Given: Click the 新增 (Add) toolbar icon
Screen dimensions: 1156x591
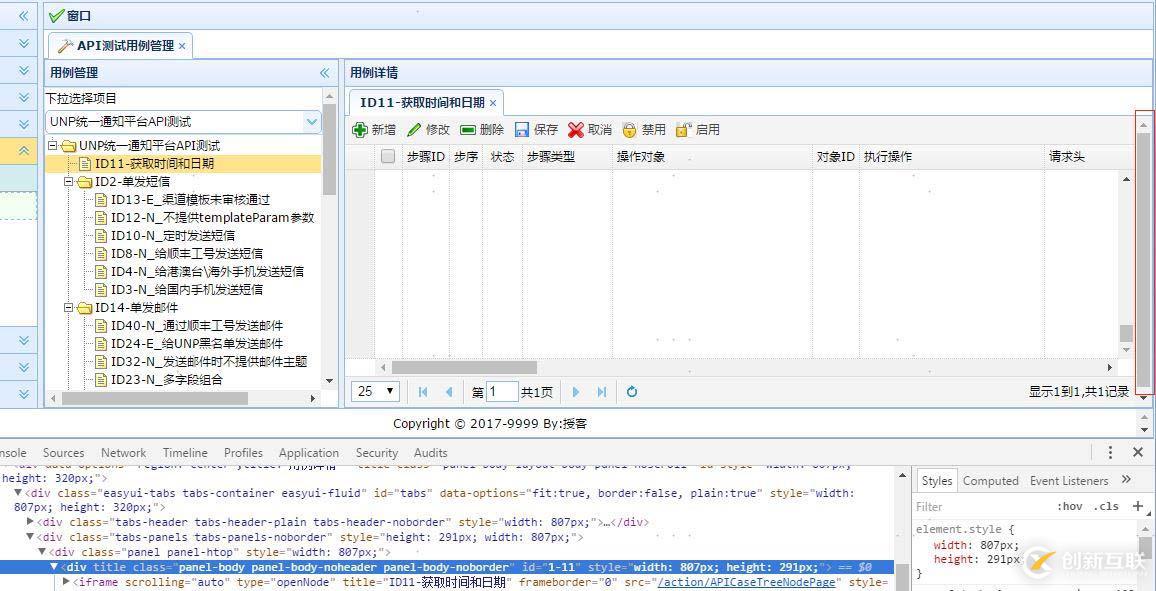Looking at the screenshot, I should click(361, 130).
